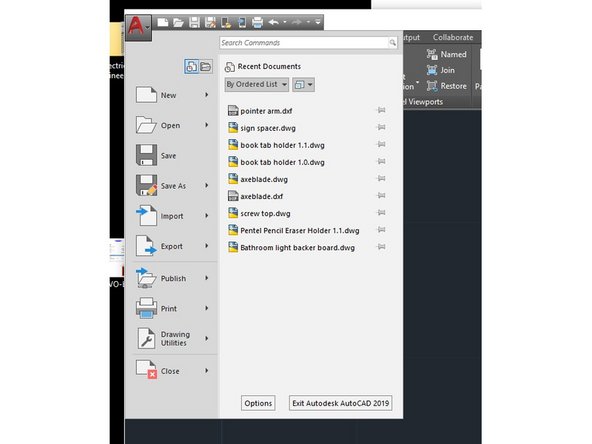This screenshot has width=592, height=444.
Task: Click the Join viewports button in ribbon
Action: (441, 70)
